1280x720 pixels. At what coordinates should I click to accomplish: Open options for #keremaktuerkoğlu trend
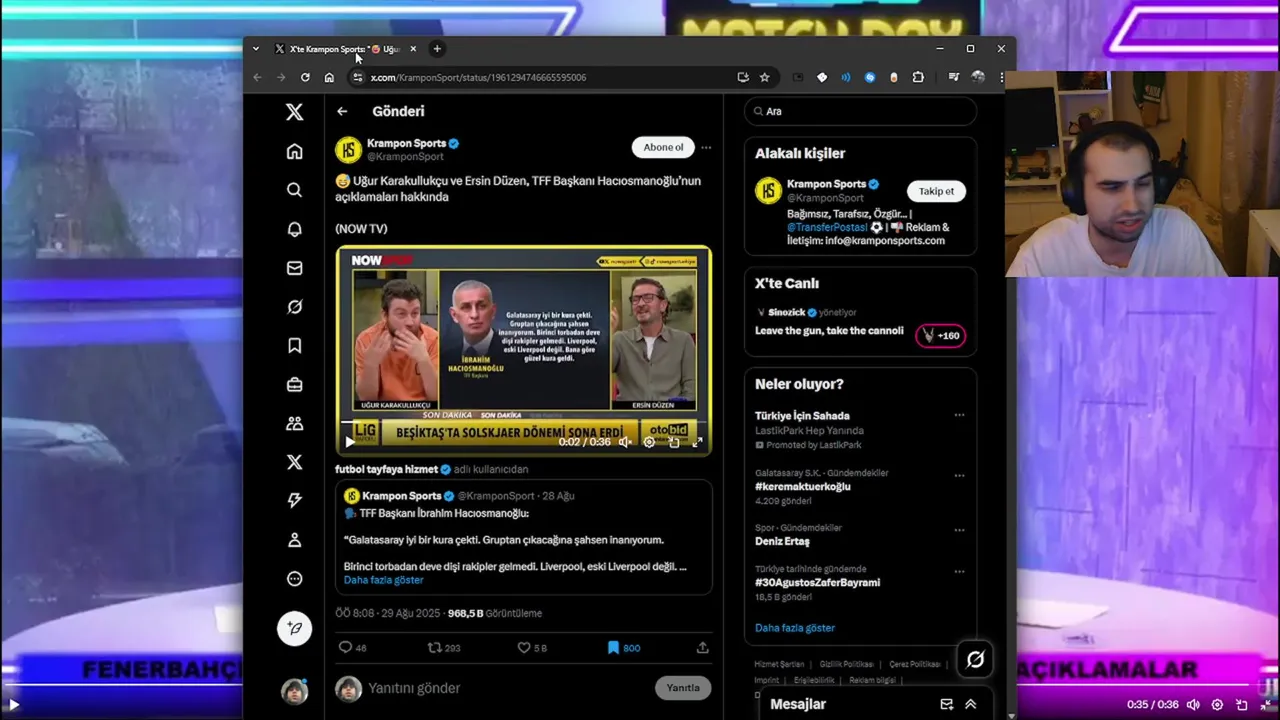click(959, 476)
